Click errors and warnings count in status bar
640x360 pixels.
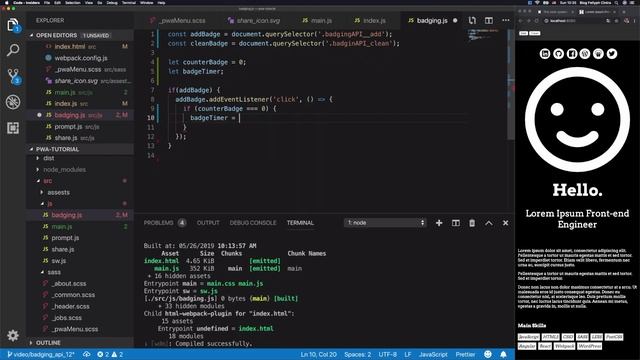110,354
